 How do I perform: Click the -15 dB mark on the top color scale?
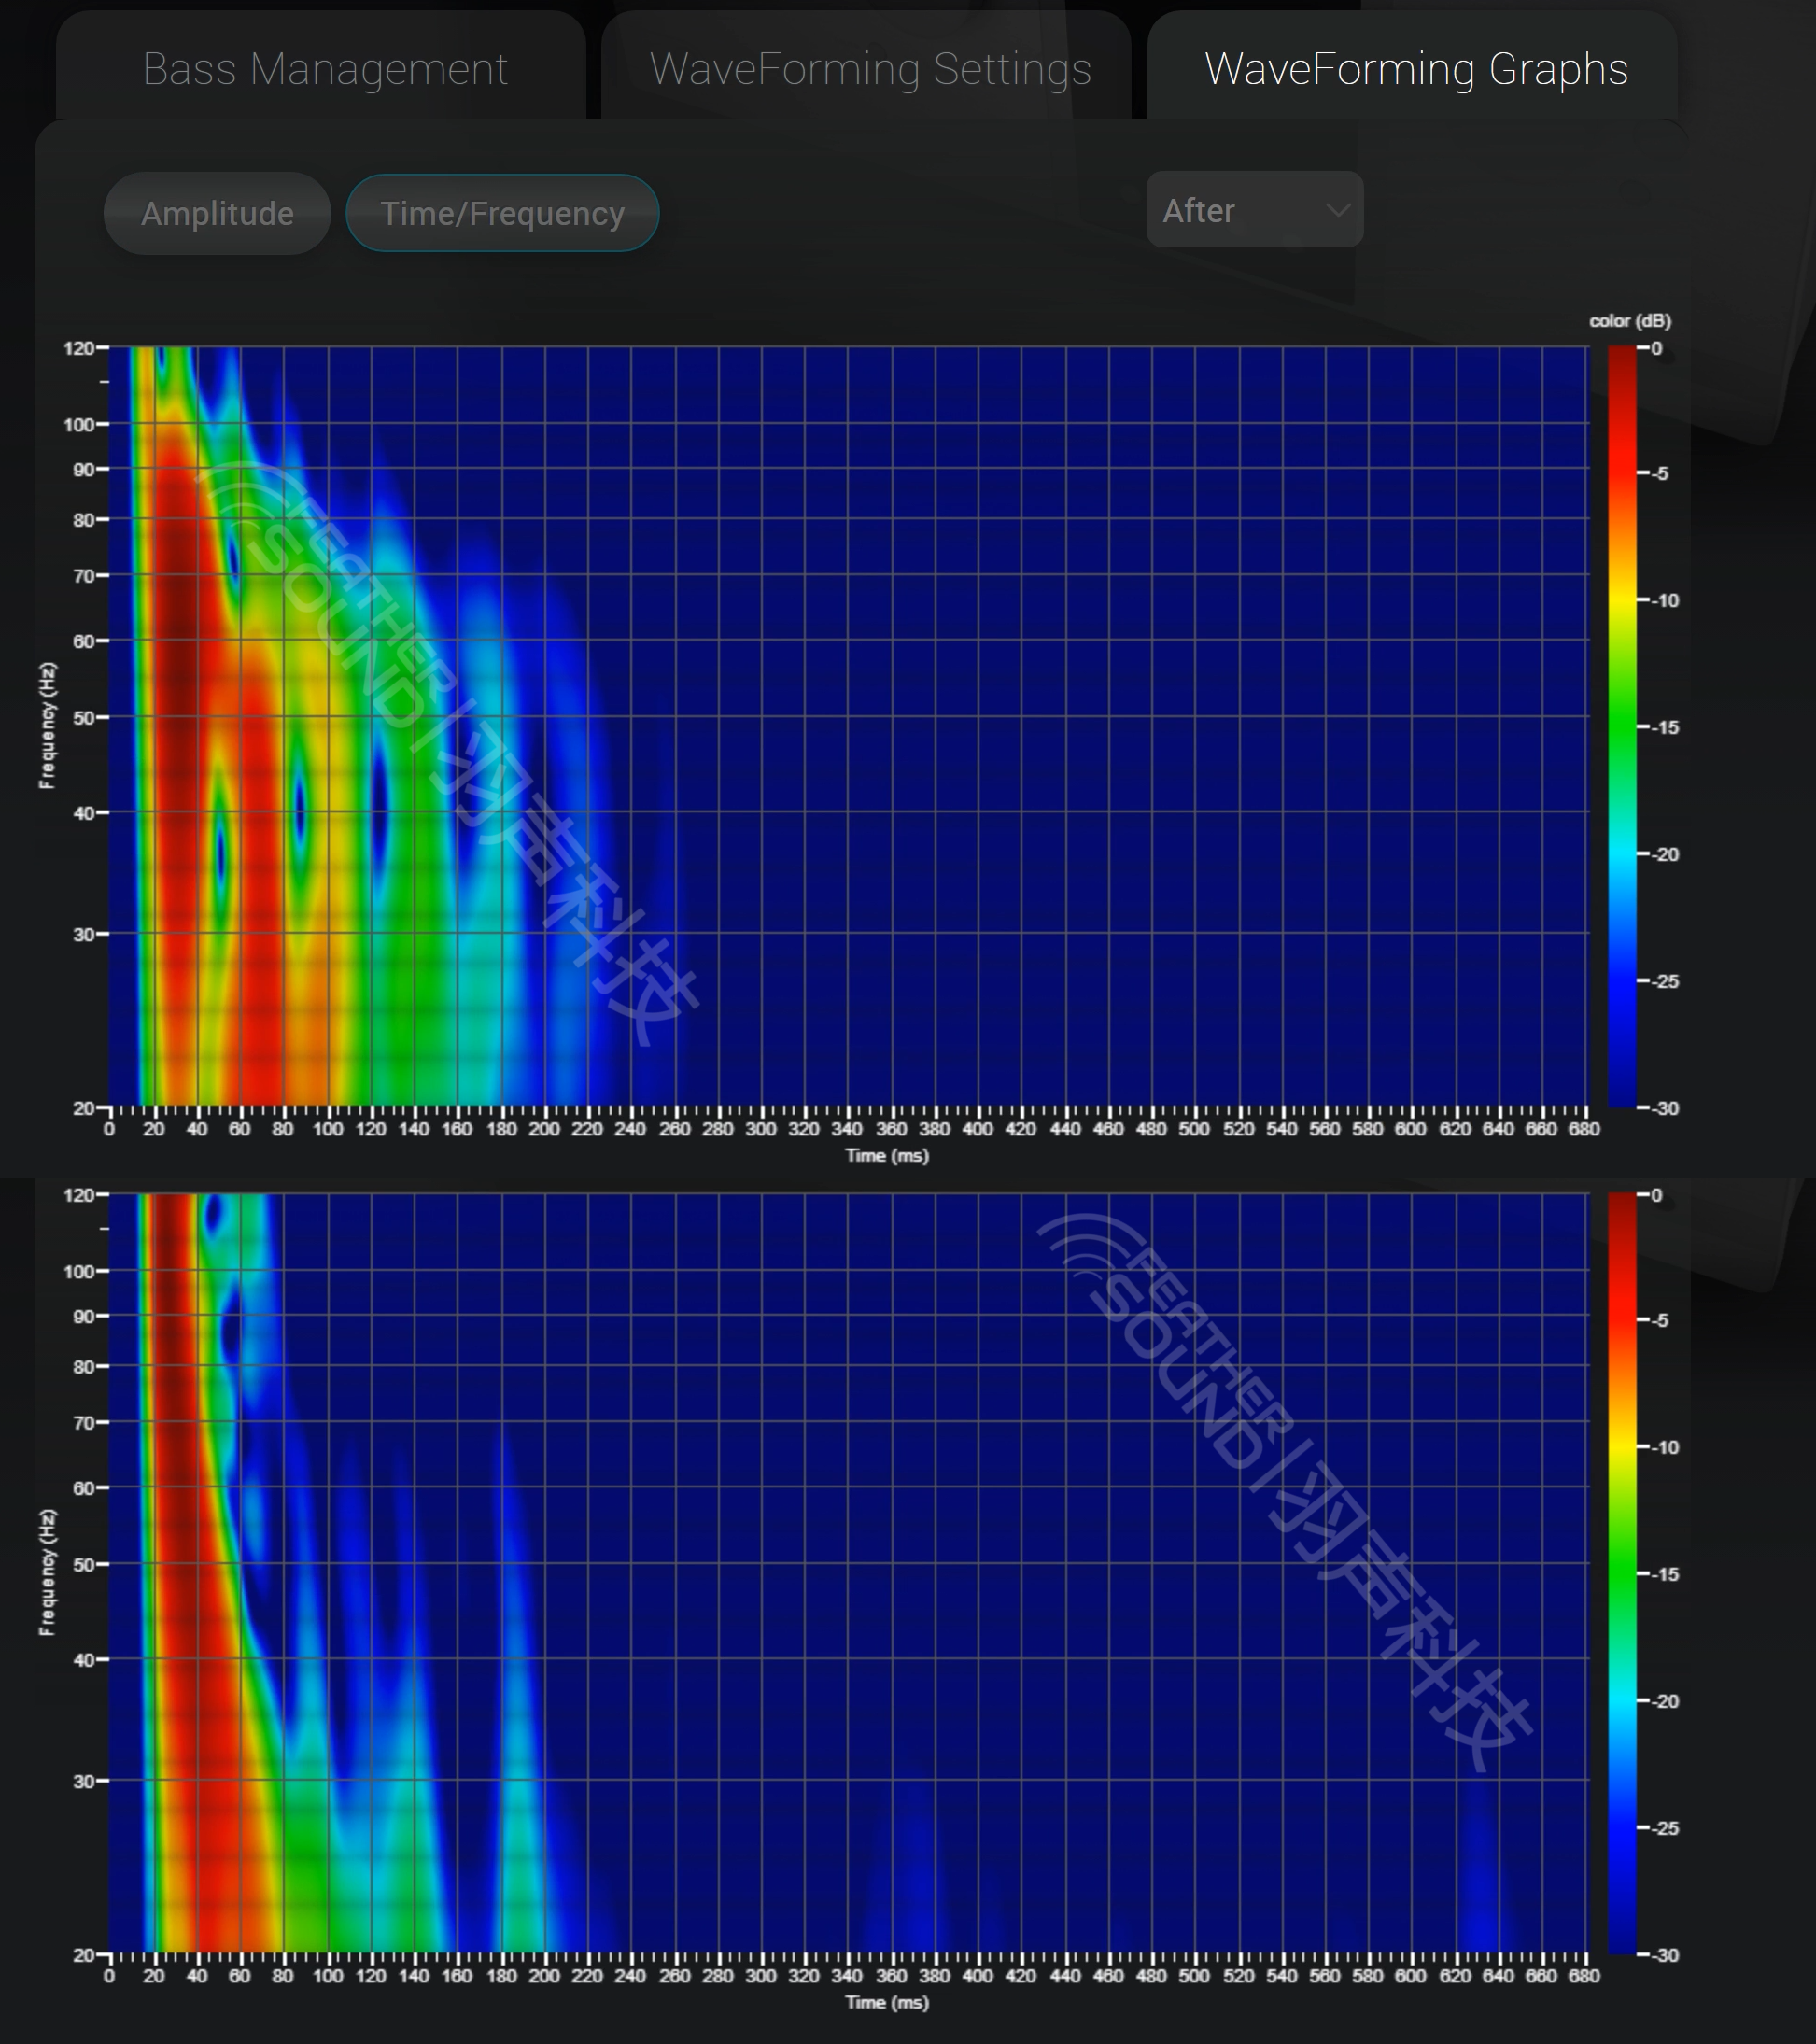(1664, 727)
